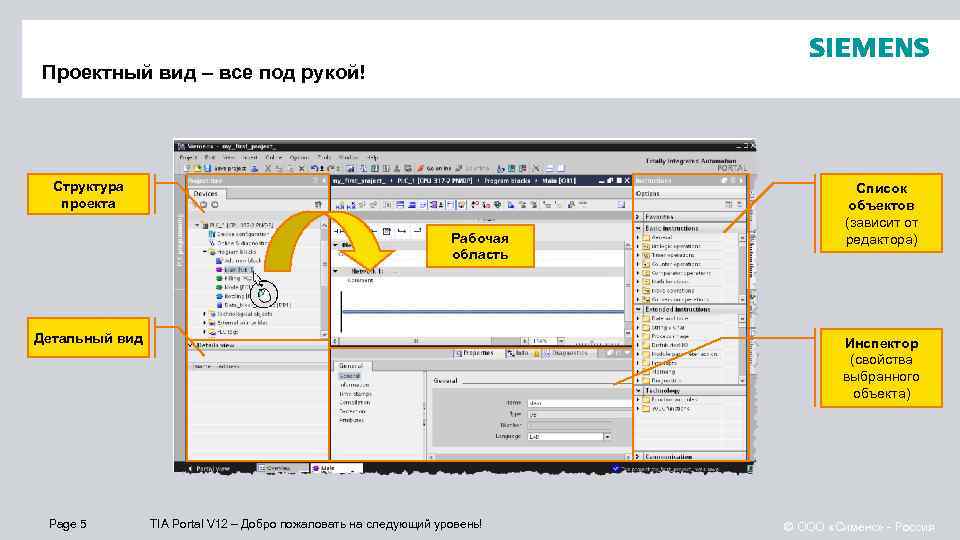960x540 pixels.
Task: Switch to the Devices tab
Action: pos(205,193)
